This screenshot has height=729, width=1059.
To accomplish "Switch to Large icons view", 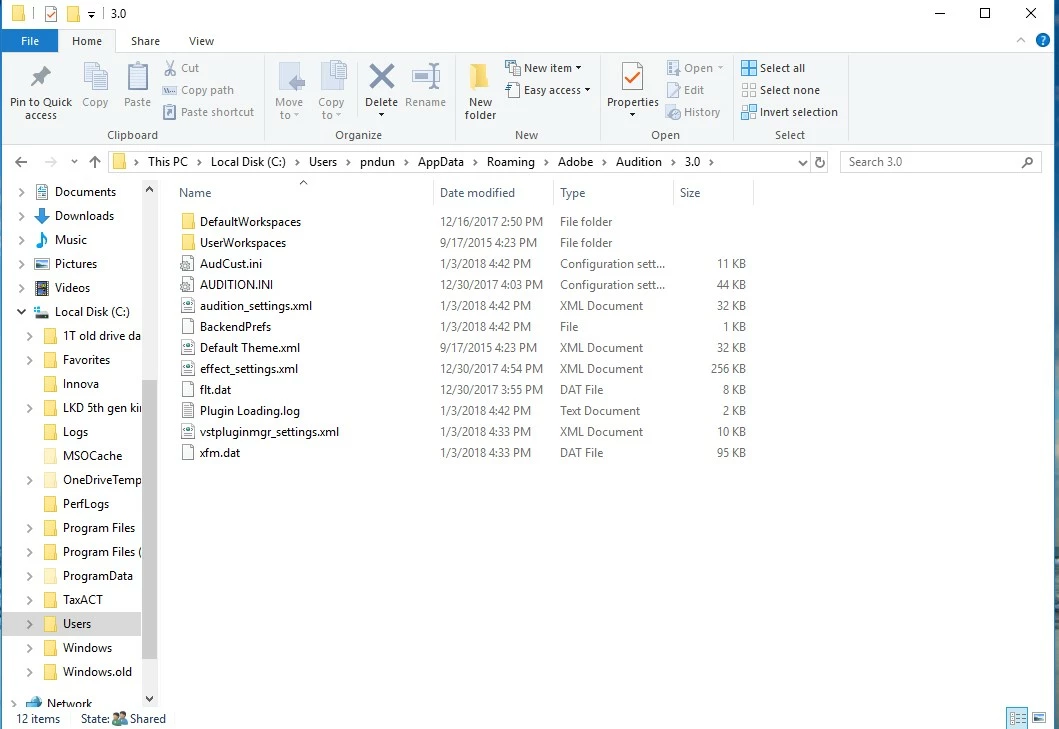I will click(x=1039, y=718).
